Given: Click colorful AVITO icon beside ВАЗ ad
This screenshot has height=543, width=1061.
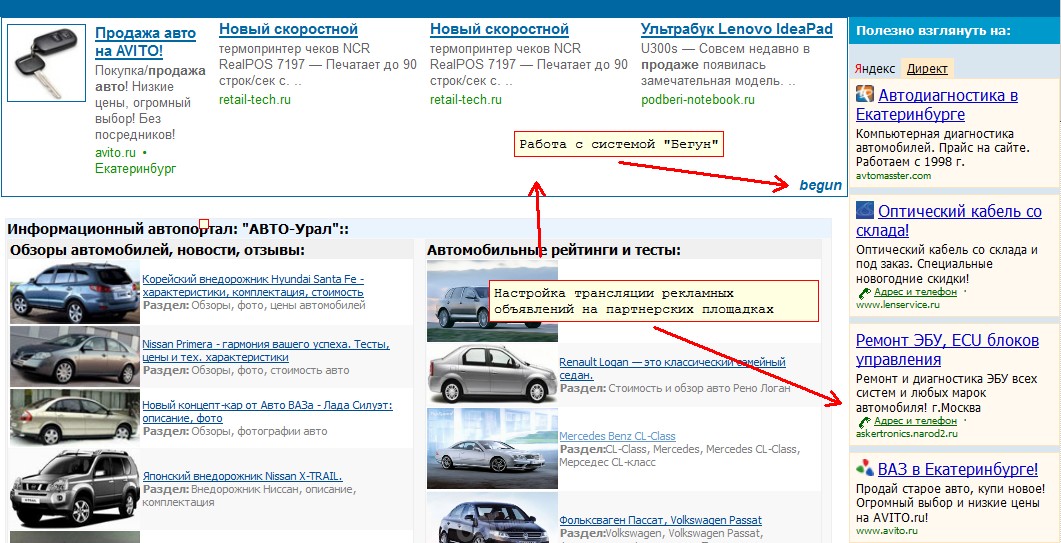Looking at the screenshot, I should click(x=864, y=468).
